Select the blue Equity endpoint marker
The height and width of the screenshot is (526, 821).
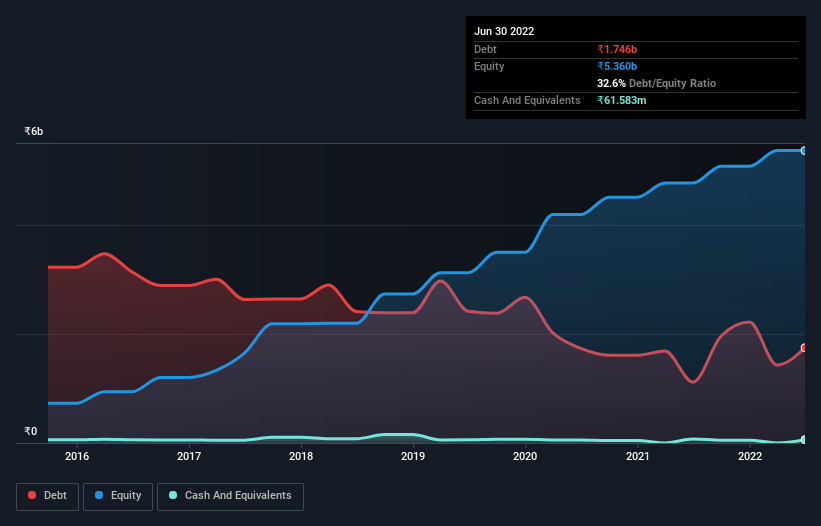pyautogui.click(x=804, y=151)
